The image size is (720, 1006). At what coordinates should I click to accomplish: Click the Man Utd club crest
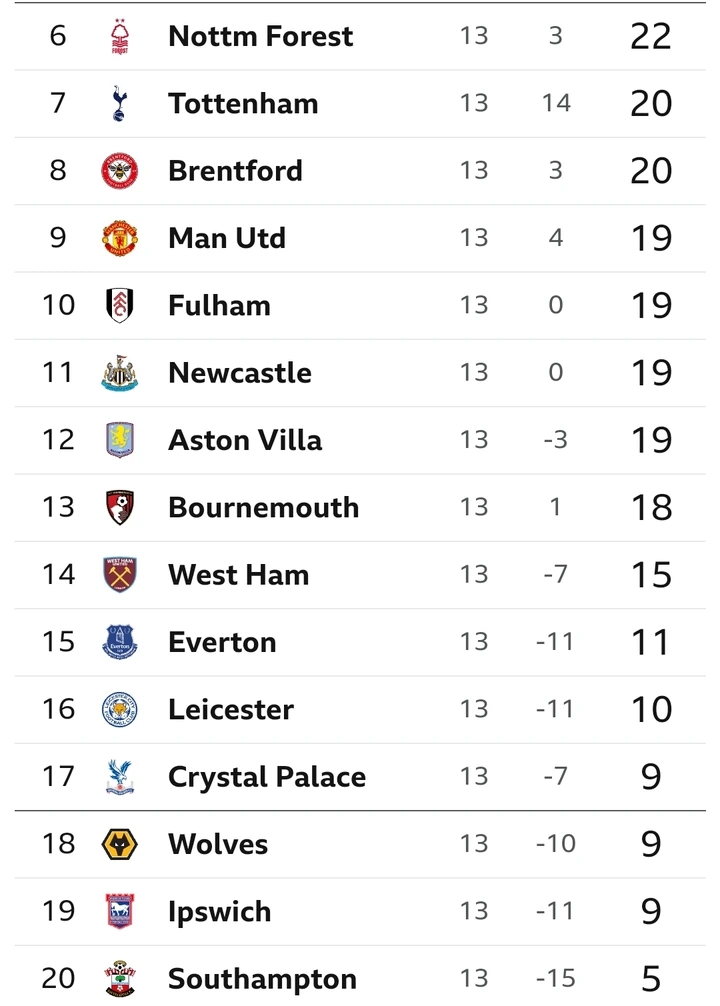[120, 238]
